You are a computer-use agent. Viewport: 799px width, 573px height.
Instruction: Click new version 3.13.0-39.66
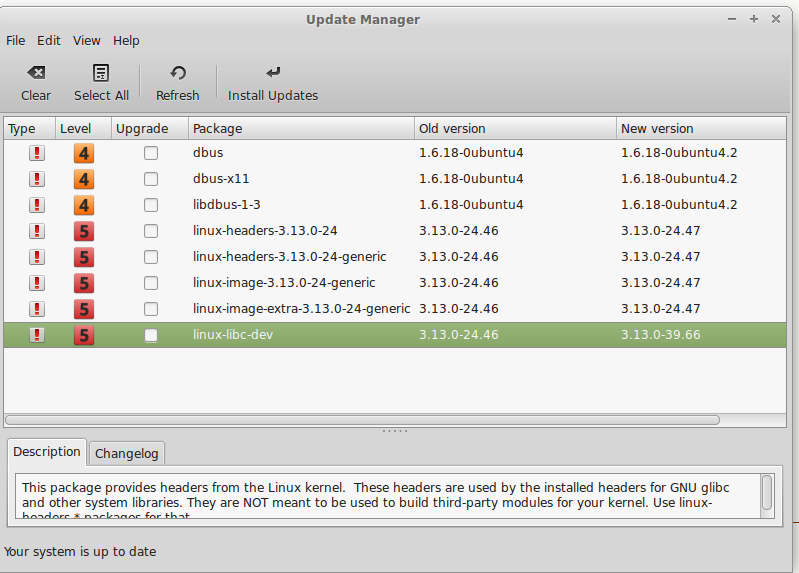tap(660, 334)
